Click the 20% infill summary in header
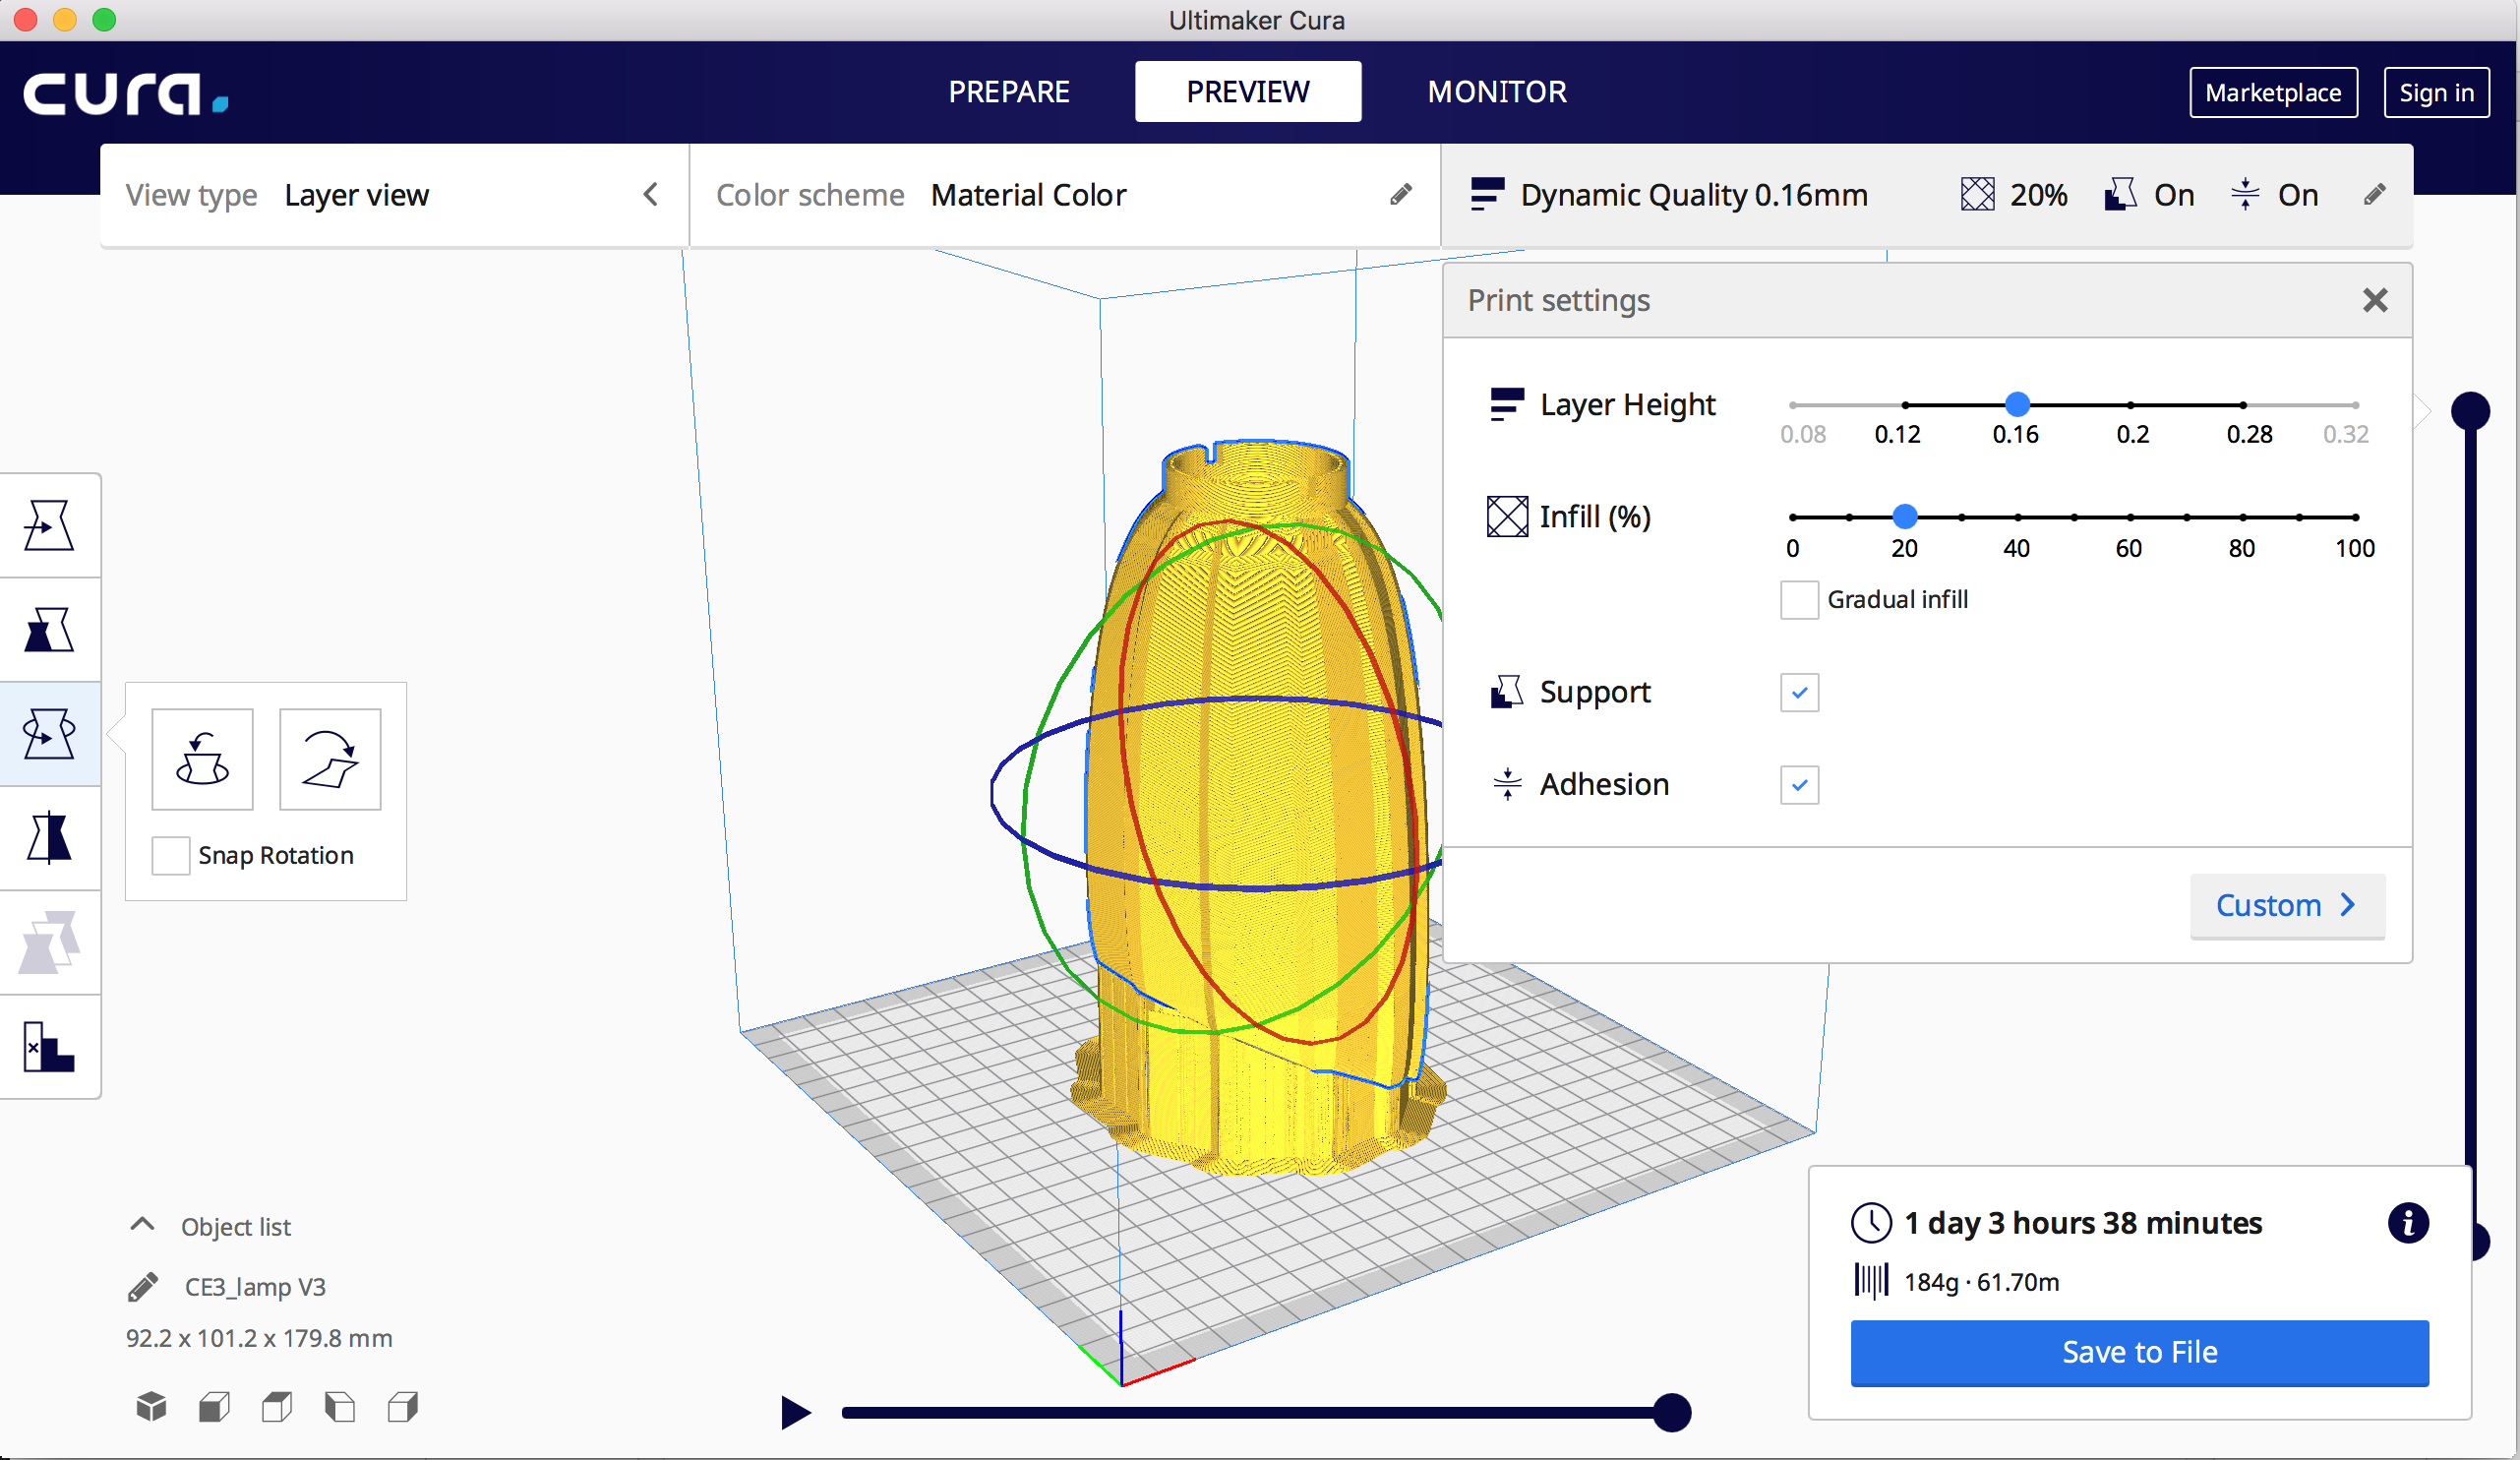The width and height of the screenshot is (2520, 1460). [x=2014, y=195]
